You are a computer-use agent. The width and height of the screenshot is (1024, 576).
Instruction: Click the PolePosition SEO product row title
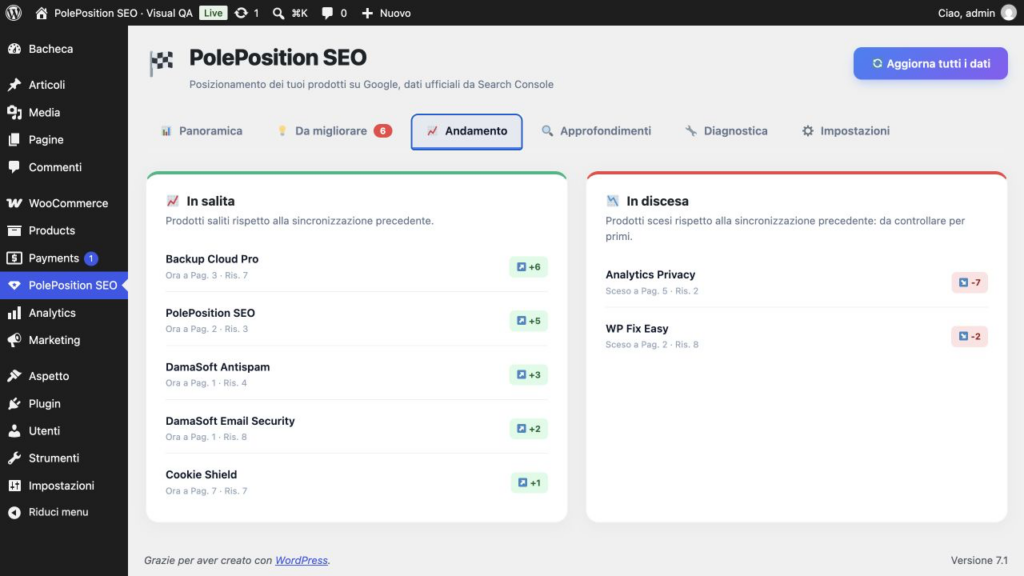[210, 313]
